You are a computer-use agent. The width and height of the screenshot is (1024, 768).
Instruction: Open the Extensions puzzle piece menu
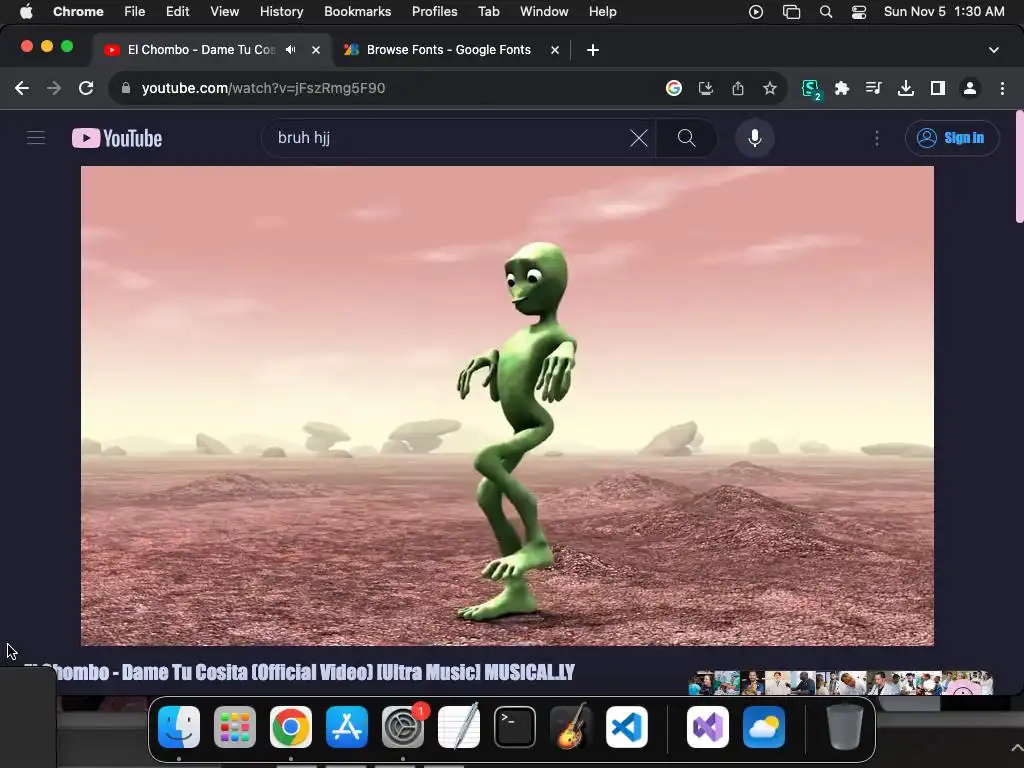point(842,88)
